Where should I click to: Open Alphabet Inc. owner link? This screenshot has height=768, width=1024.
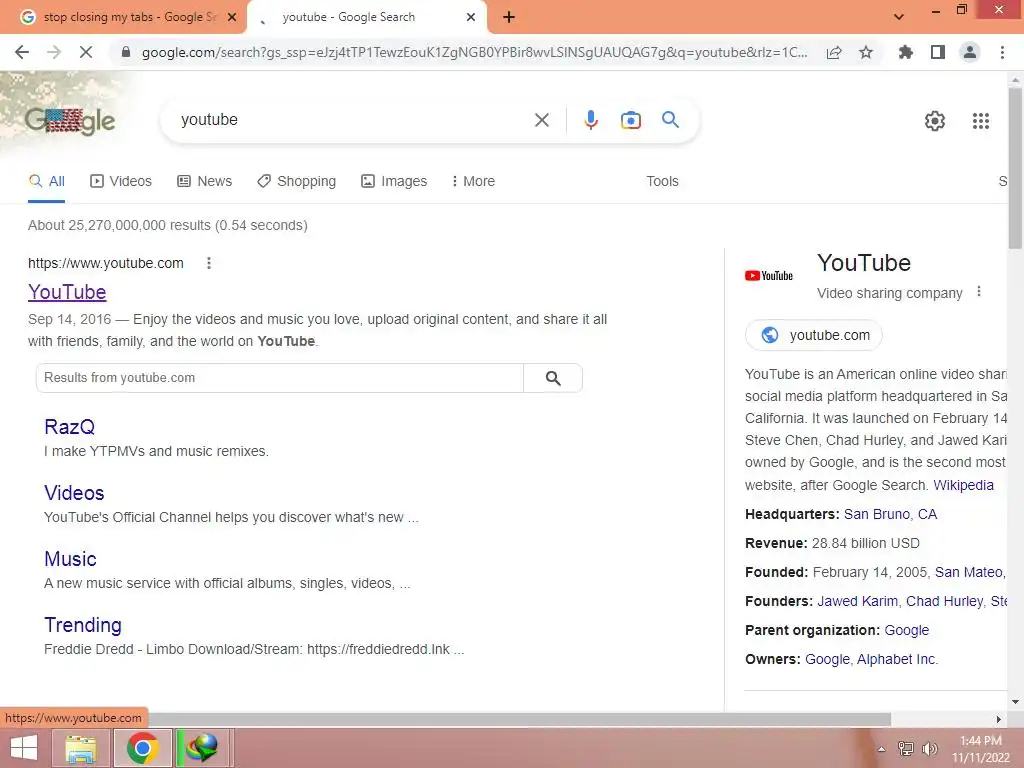pos(897,659)
